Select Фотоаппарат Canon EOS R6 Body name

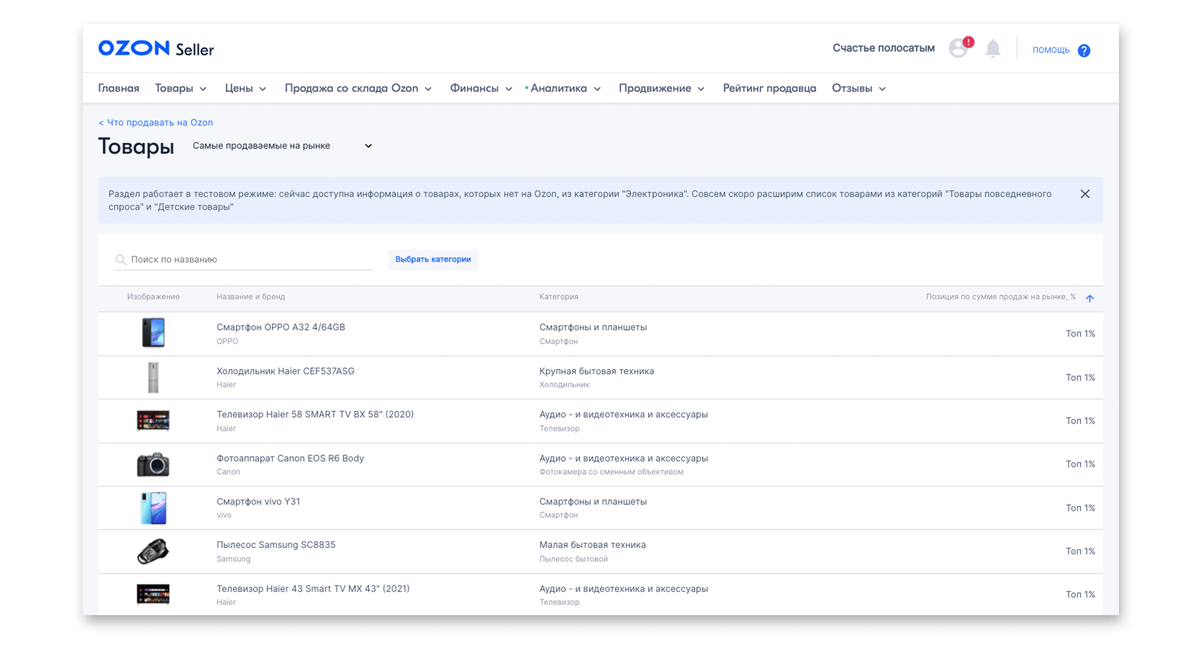290,458
